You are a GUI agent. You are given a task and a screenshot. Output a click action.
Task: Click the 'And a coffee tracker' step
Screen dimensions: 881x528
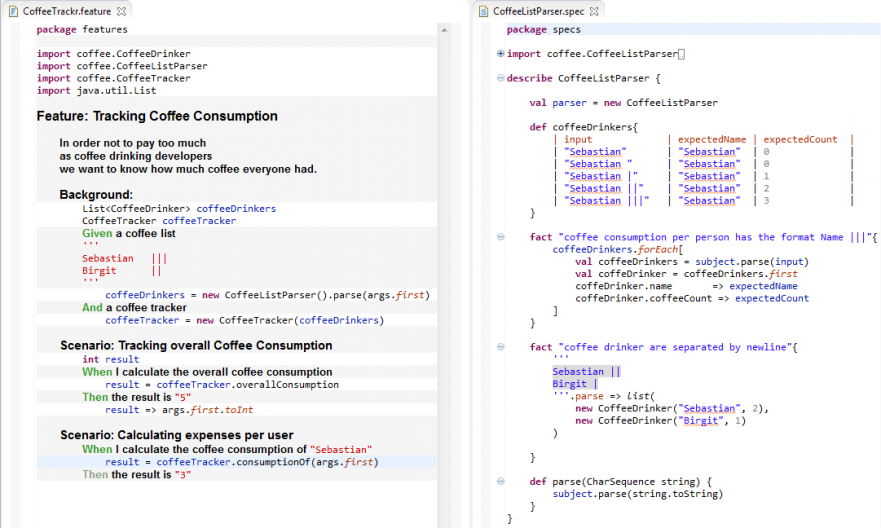coord(134,308)
